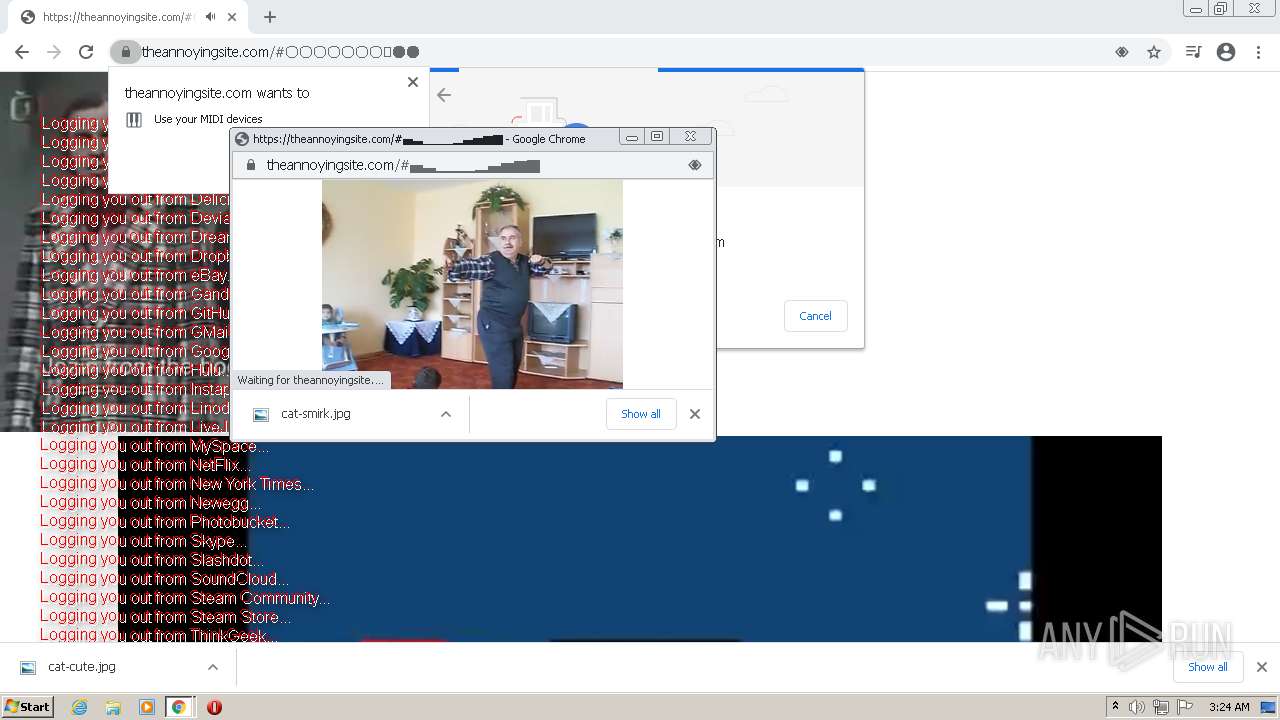Click the cat-cute.jpg file icon

(28, 667)
